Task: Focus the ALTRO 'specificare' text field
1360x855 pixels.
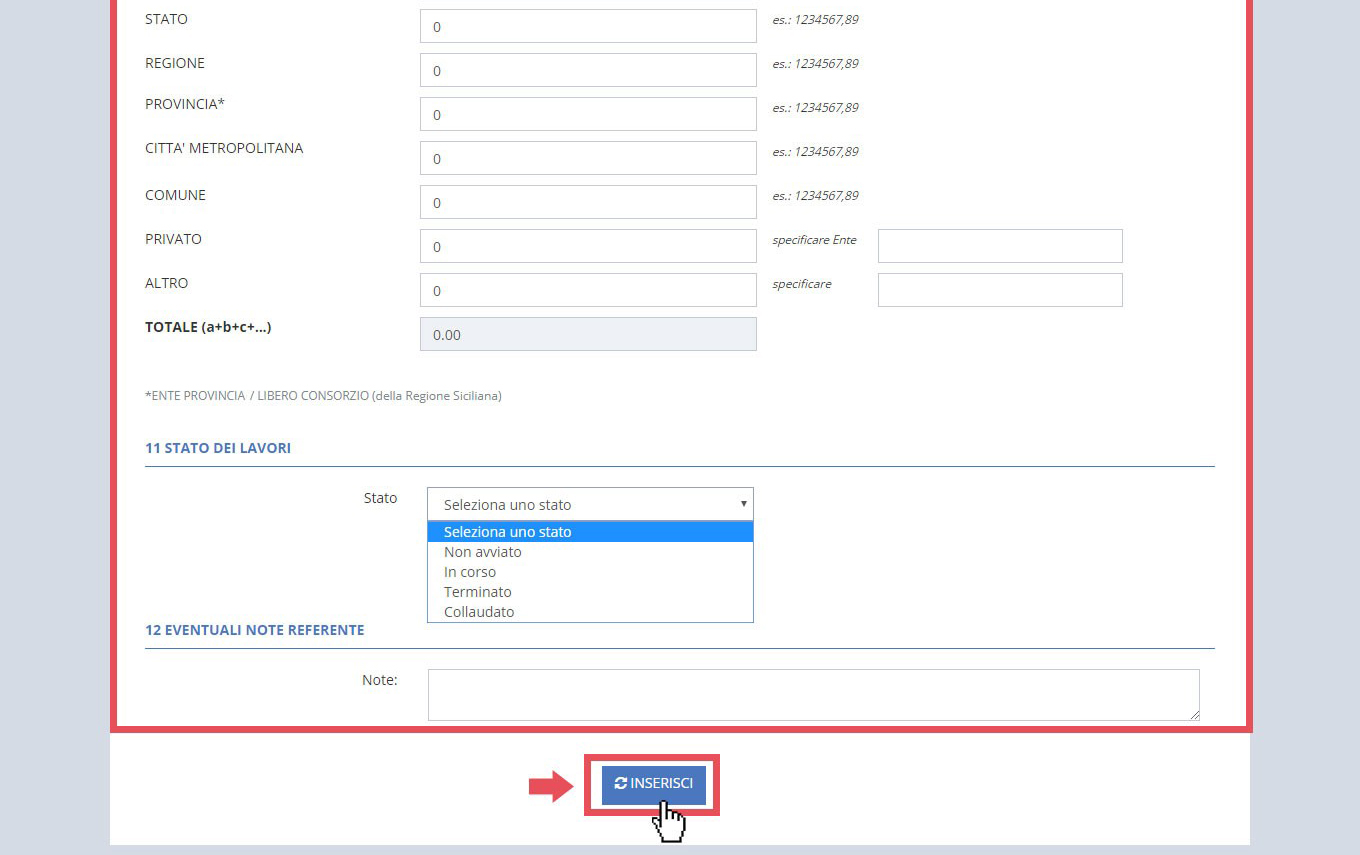Action: click(1000, 290)
